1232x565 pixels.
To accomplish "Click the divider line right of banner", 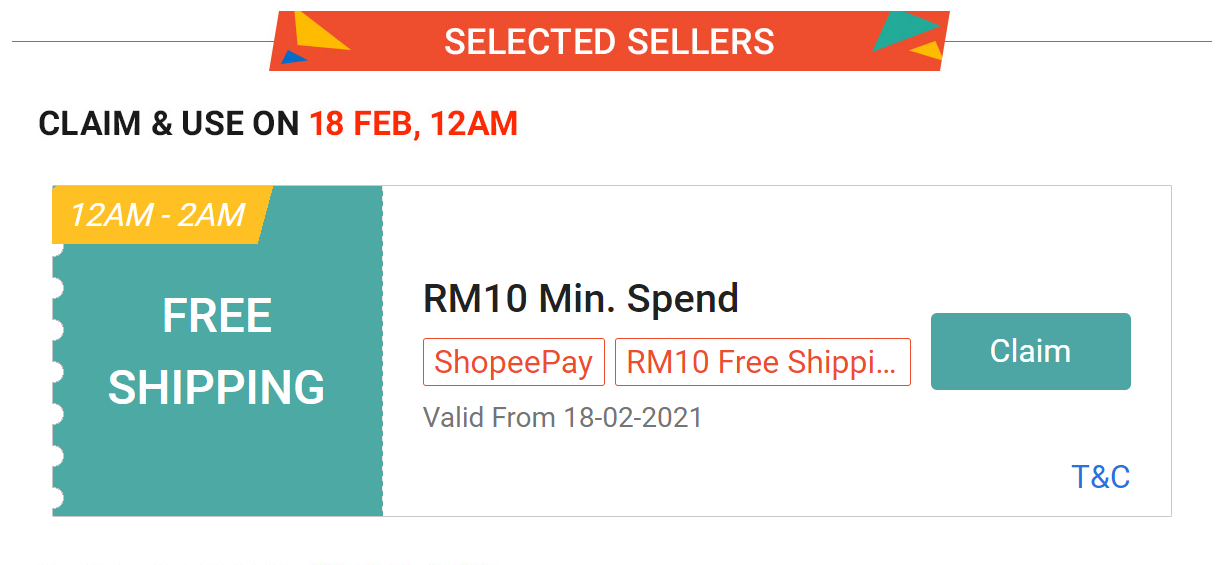I will coord(1080,42).
